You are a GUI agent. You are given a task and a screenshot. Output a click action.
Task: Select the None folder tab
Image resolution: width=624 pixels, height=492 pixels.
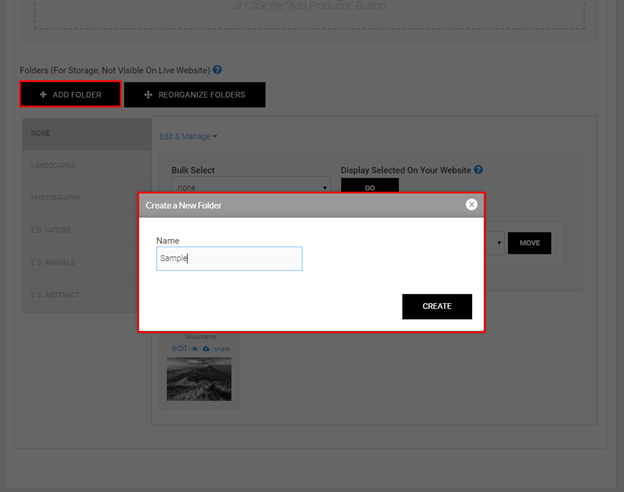tap(86, 133)
